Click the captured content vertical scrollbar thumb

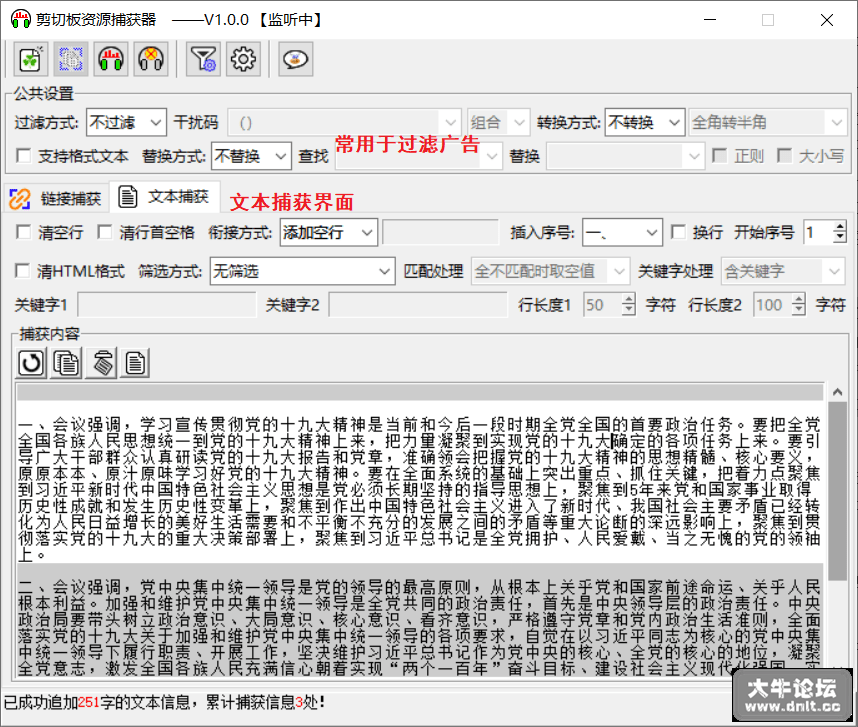coord(837,491)
